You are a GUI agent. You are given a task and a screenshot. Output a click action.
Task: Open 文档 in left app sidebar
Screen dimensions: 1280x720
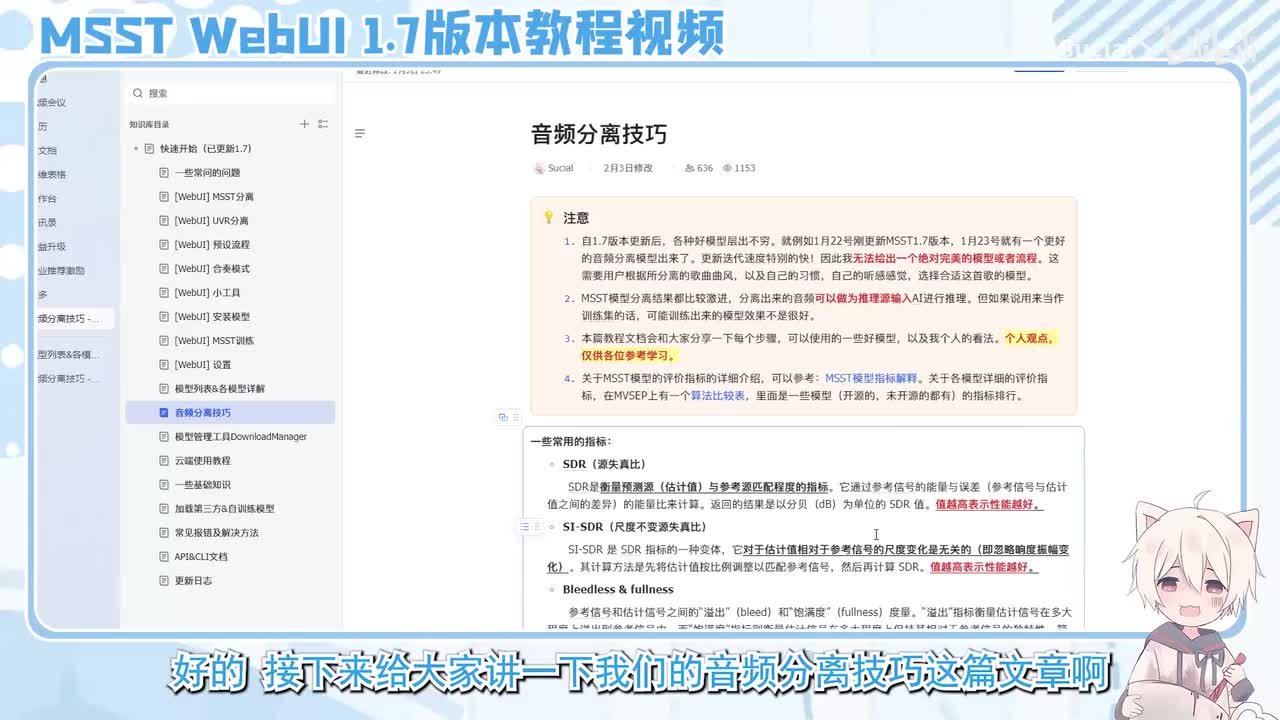pos(47,150)
